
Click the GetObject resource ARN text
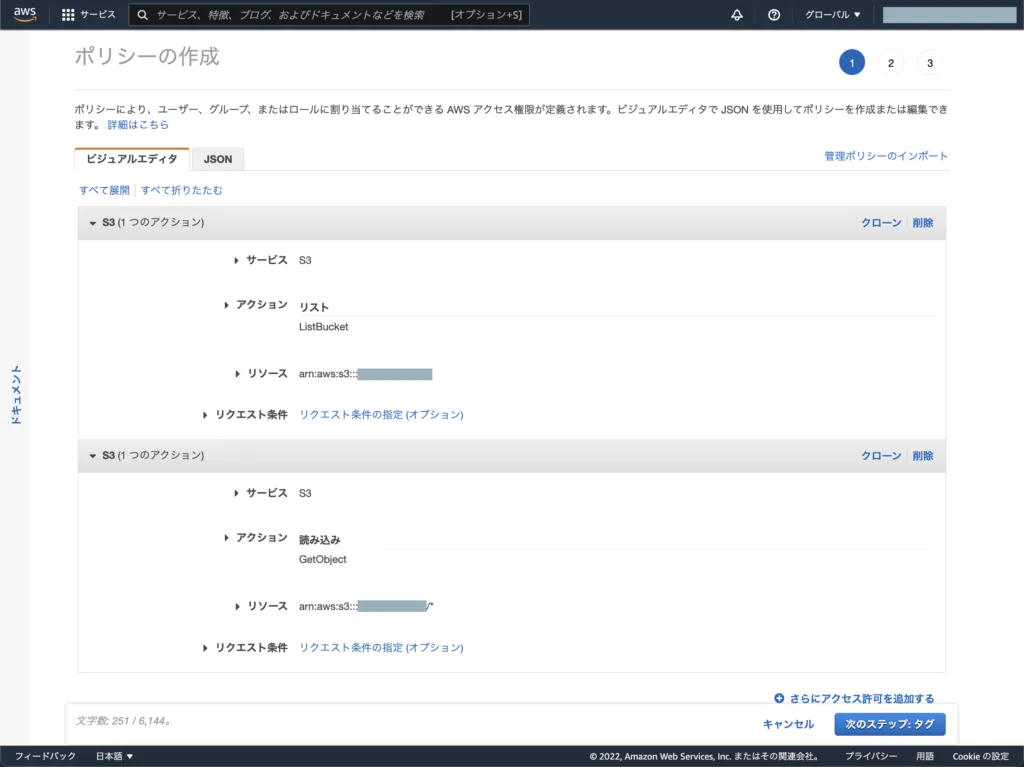coord(366,606)
